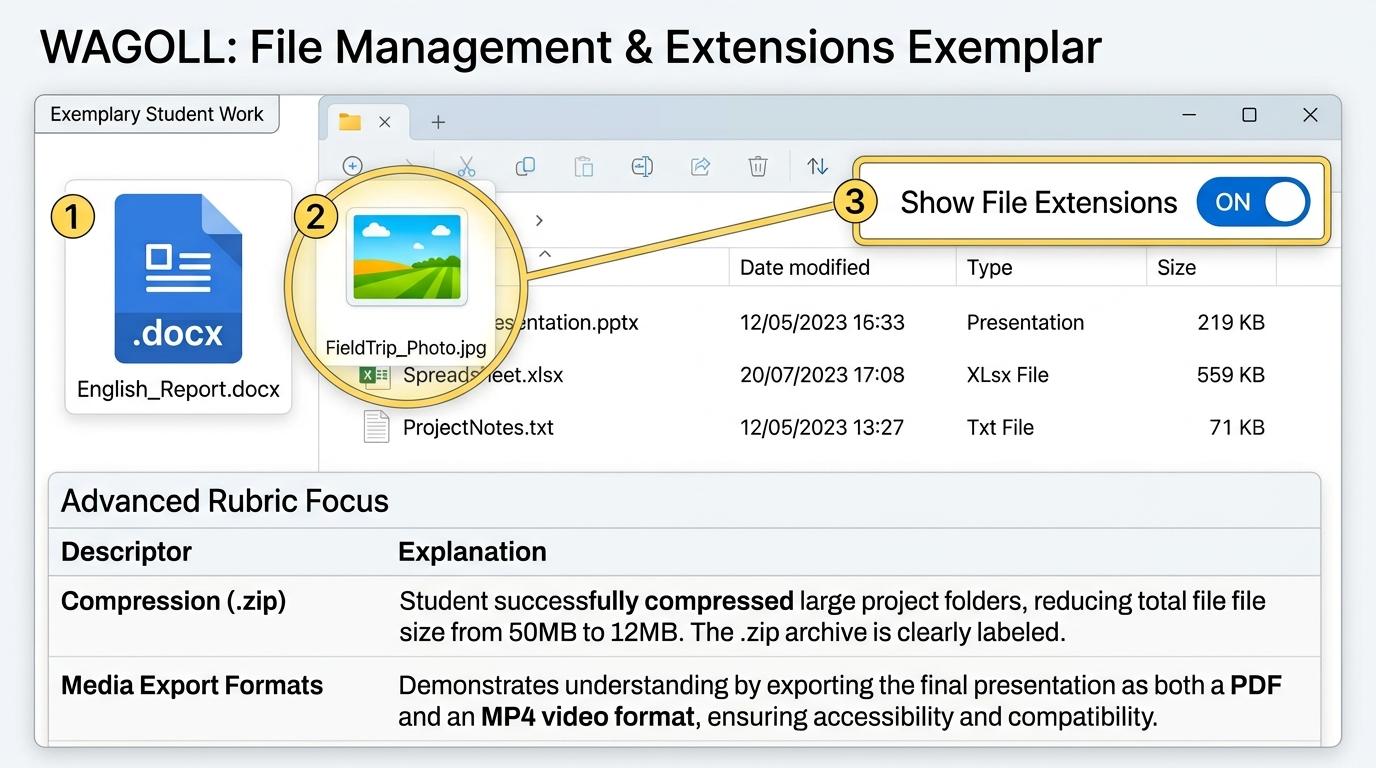The height and width of the screenshot is (768, 1376).
Task: Click the Size column header
Action: [1176, 267]
